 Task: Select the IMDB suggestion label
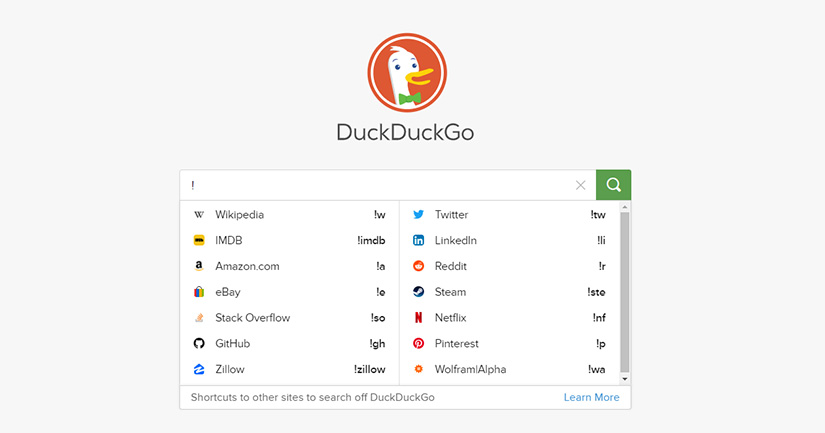tap(229, 240)
